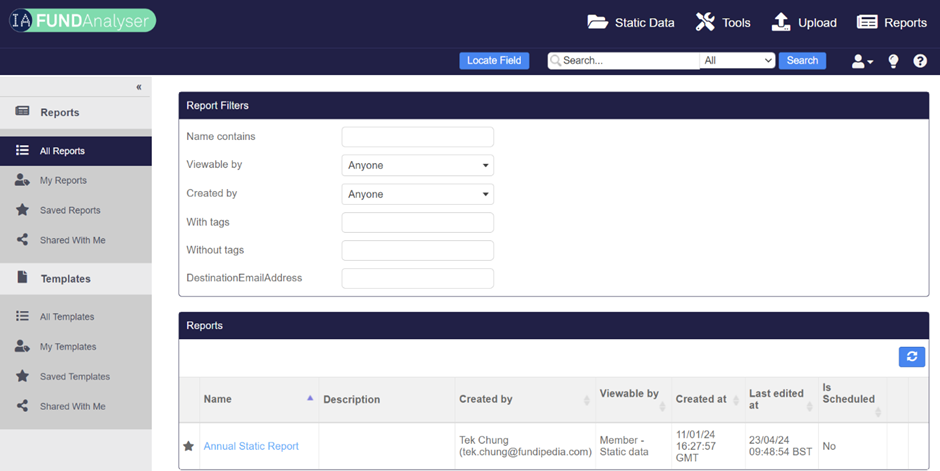Click the Locate Field button
Screen dimensions: 940x471
494,61
